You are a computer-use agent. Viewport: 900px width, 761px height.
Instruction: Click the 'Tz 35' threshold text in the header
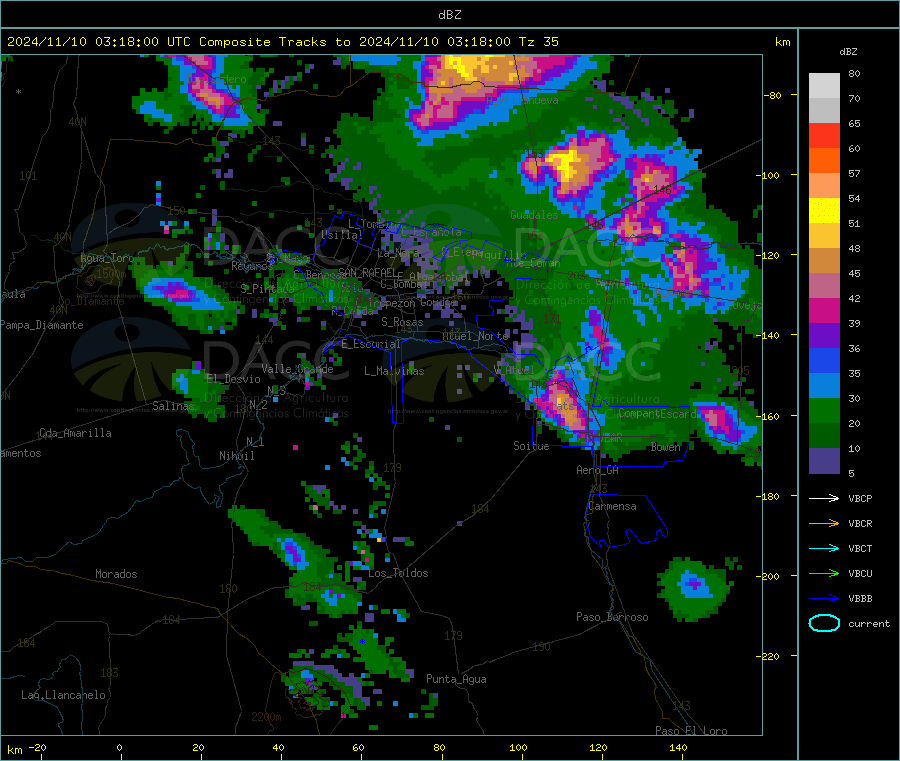pyautogui.click(x=538, y=42)
